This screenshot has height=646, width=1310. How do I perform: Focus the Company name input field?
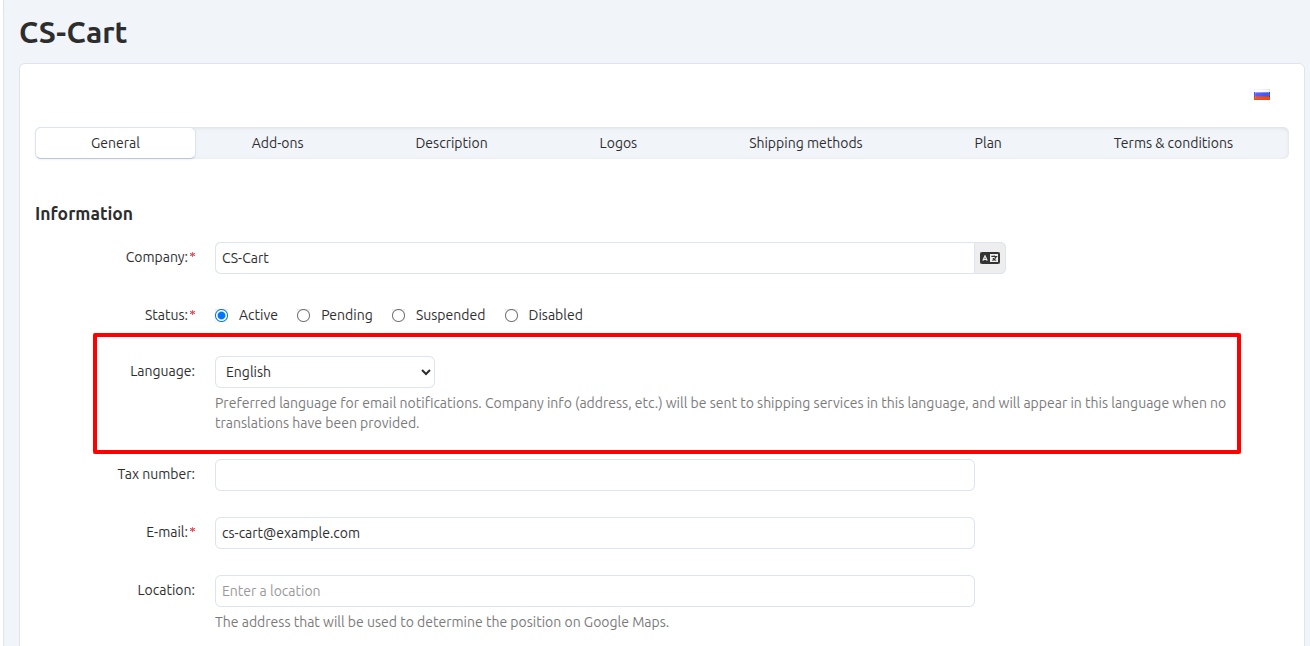click(x=595, y=258)
